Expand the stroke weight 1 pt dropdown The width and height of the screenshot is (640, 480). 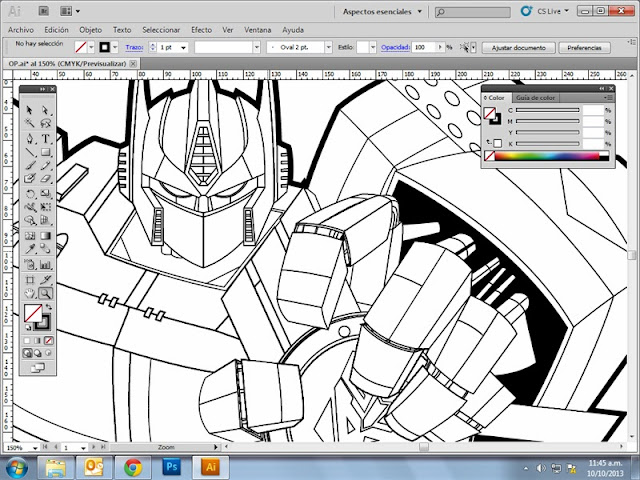tap(181, 47)
